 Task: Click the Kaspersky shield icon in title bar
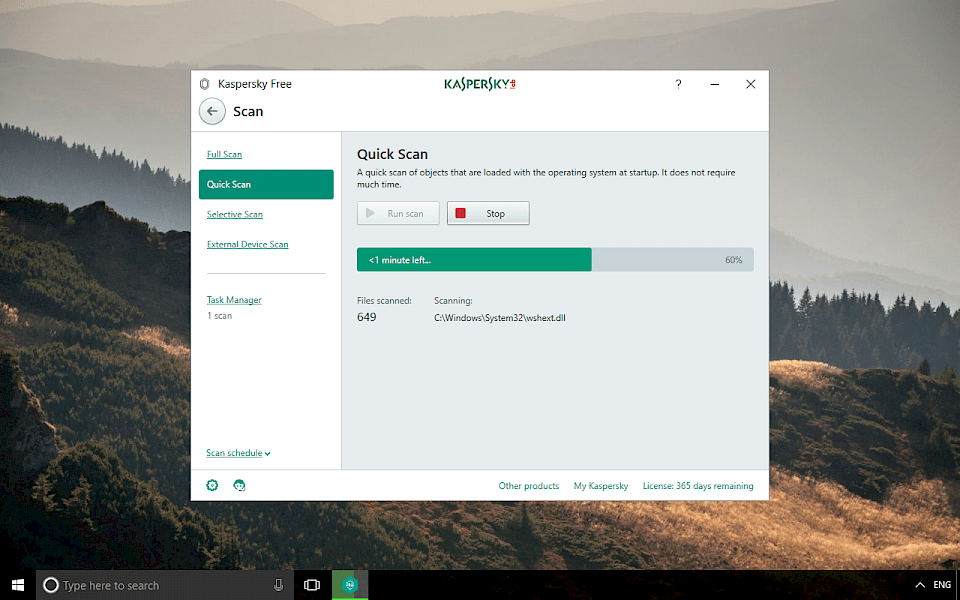pyautogui.click(x=204, y=84)
